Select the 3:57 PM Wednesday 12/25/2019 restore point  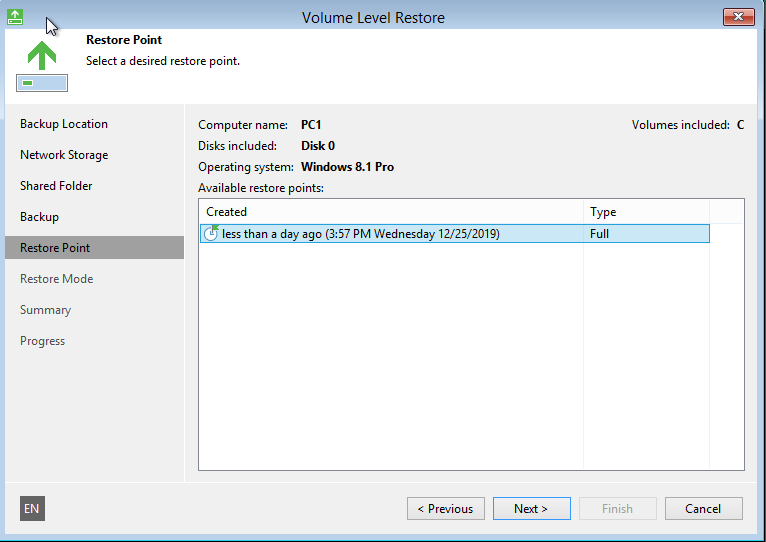(x=454, y=234)
